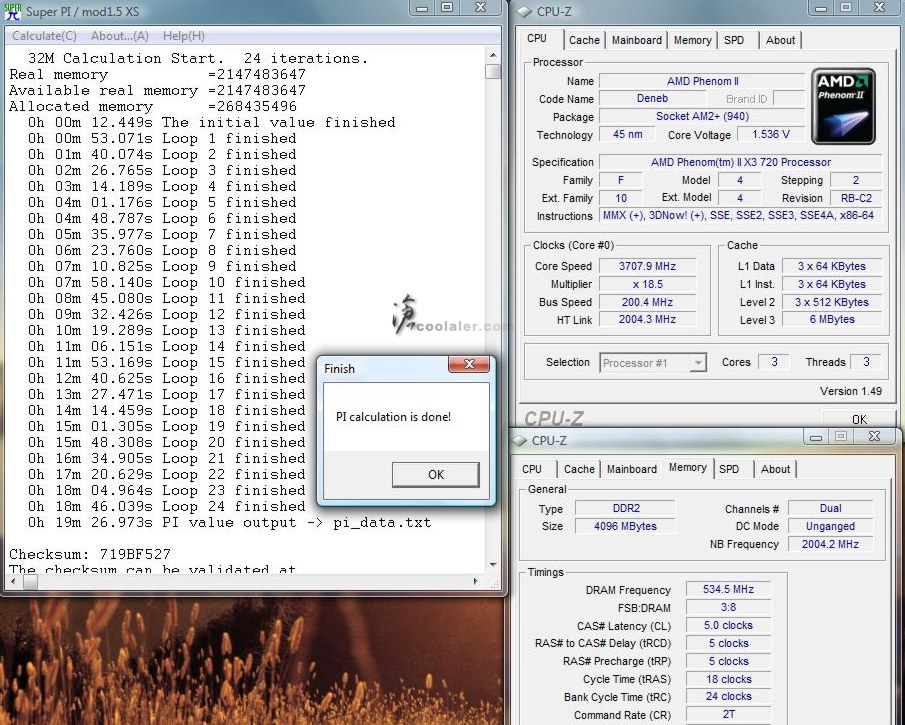This screenshot has height=725, width=905.
Task: Expand the Processor #1 selection dropdown
Action: (698, 362)
